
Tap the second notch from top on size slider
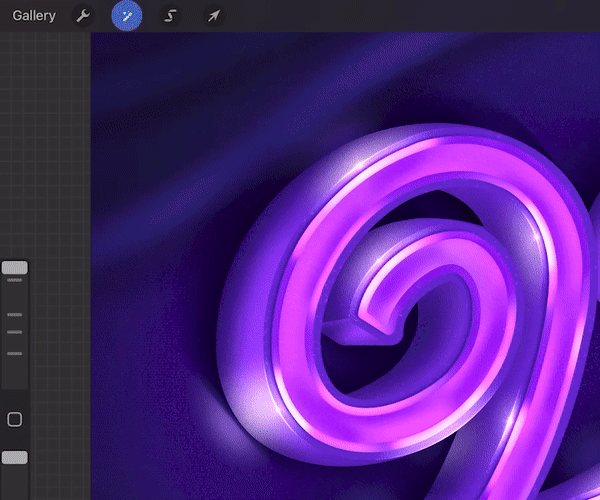(x=15, y=314)
